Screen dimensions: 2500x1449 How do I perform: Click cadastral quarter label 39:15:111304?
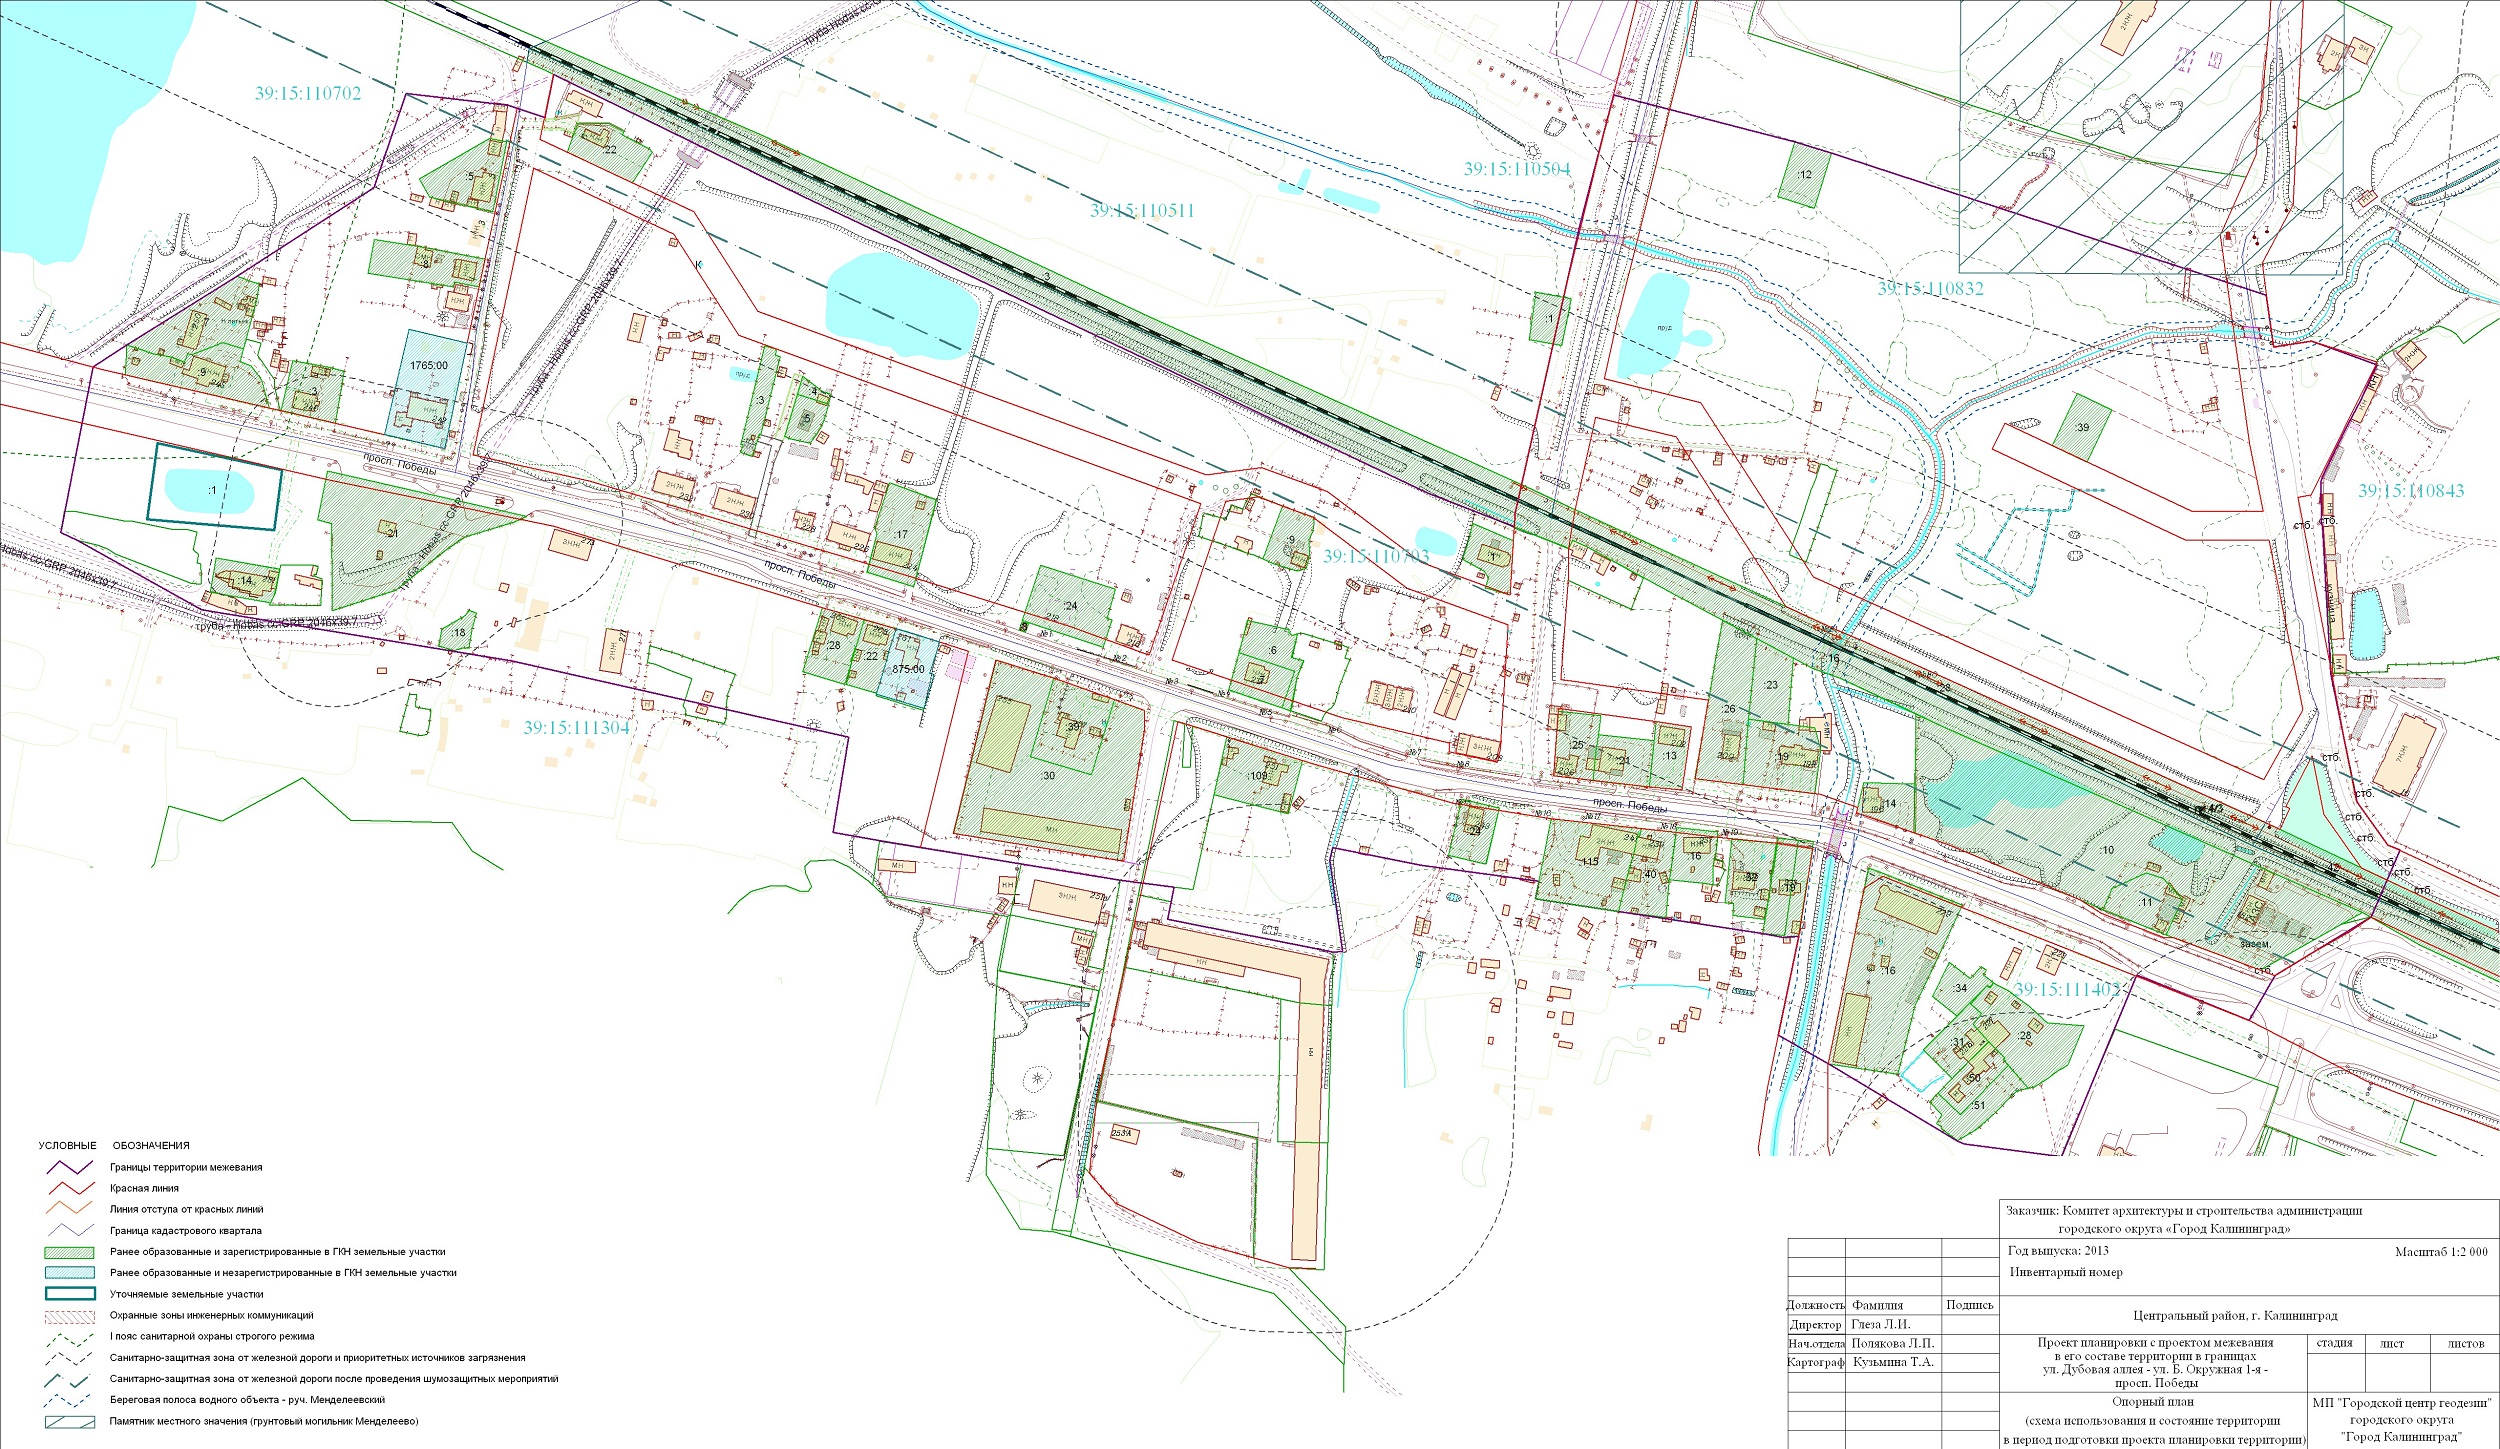tap(576, 727)
